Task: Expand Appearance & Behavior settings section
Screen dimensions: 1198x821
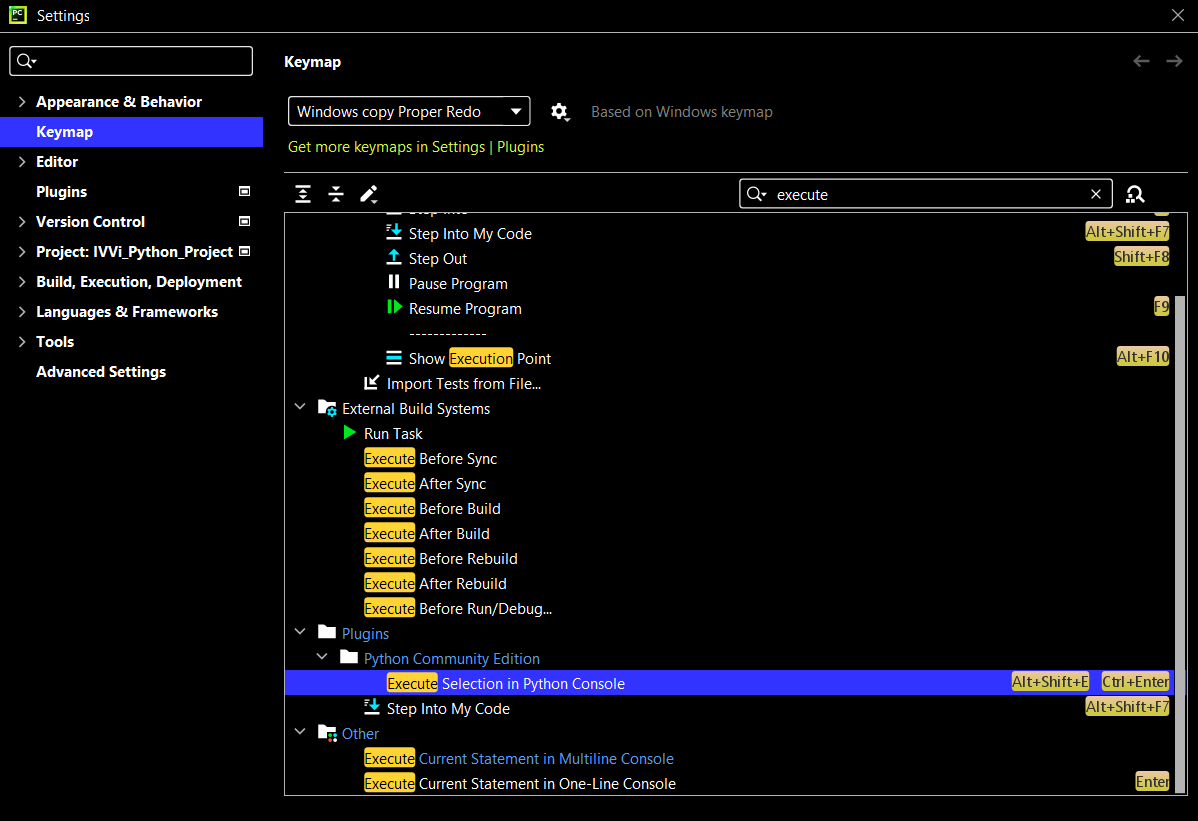Action: (x=22, y=102)
